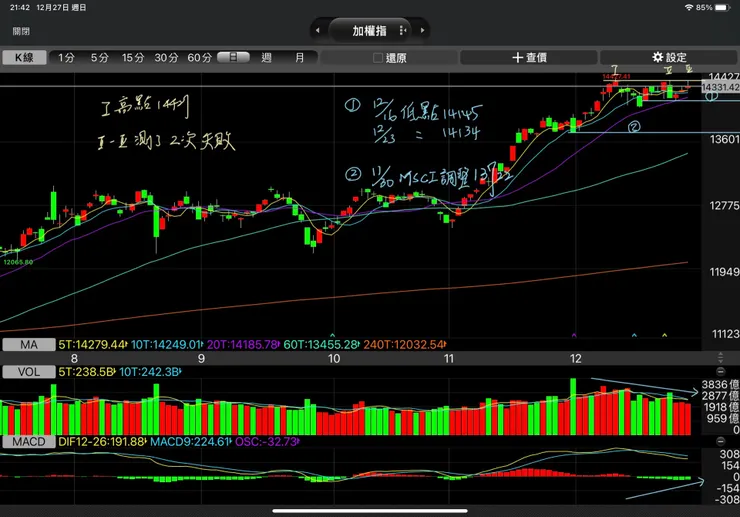Tap the blue caret marker on chart bottom
Viewport: 740px width, 517px height.
click(634, 335)
